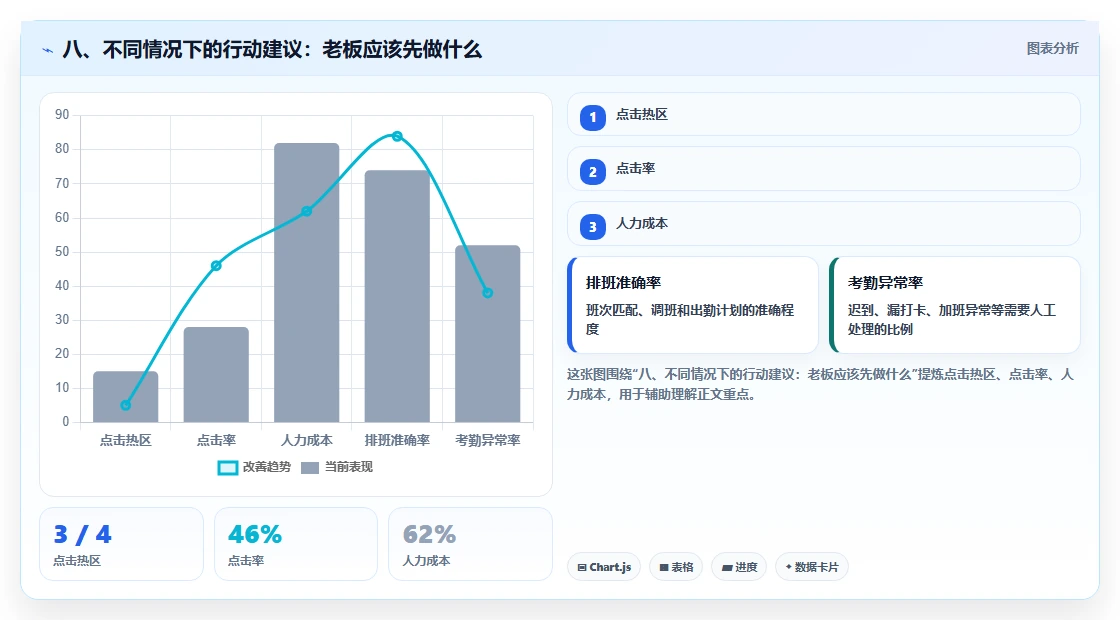Click the 点击率 x-axis label
The image size is (1120, 620).
[x=216, y=441]
